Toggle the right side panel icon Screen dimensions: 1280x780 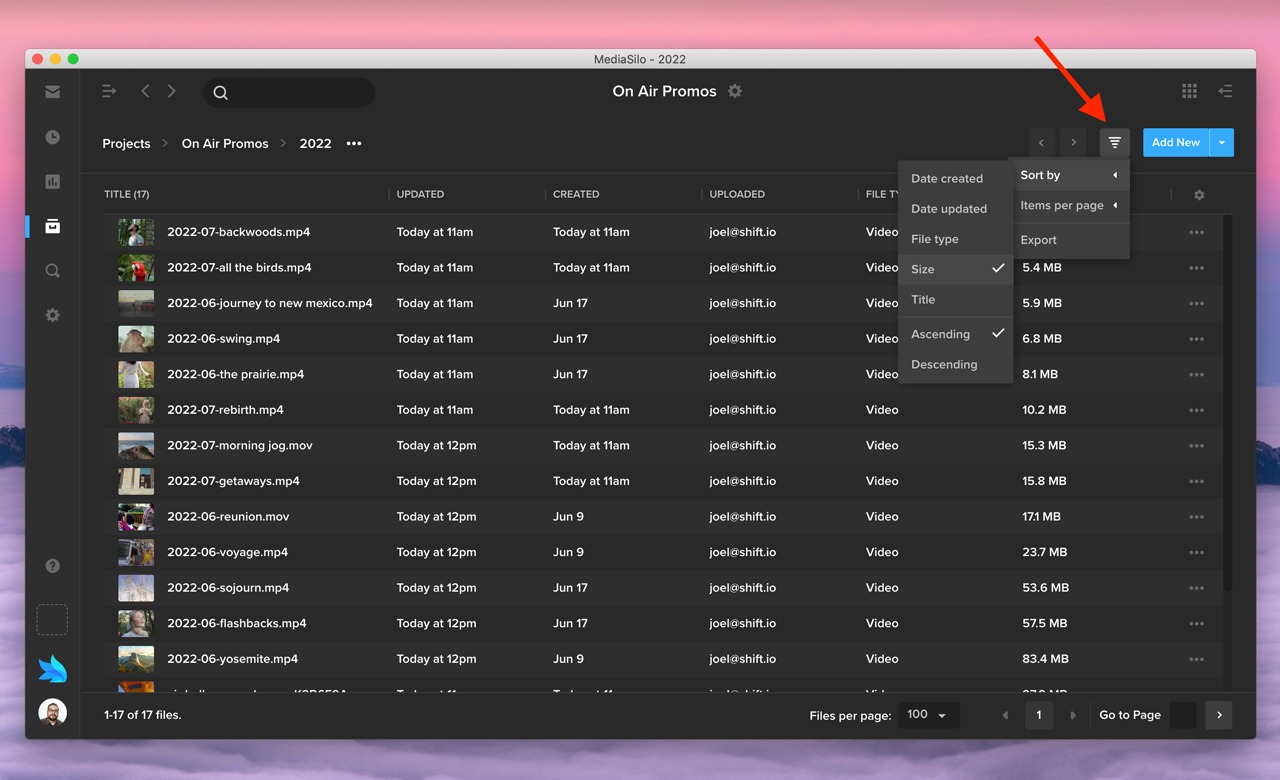pos(1225,91)
